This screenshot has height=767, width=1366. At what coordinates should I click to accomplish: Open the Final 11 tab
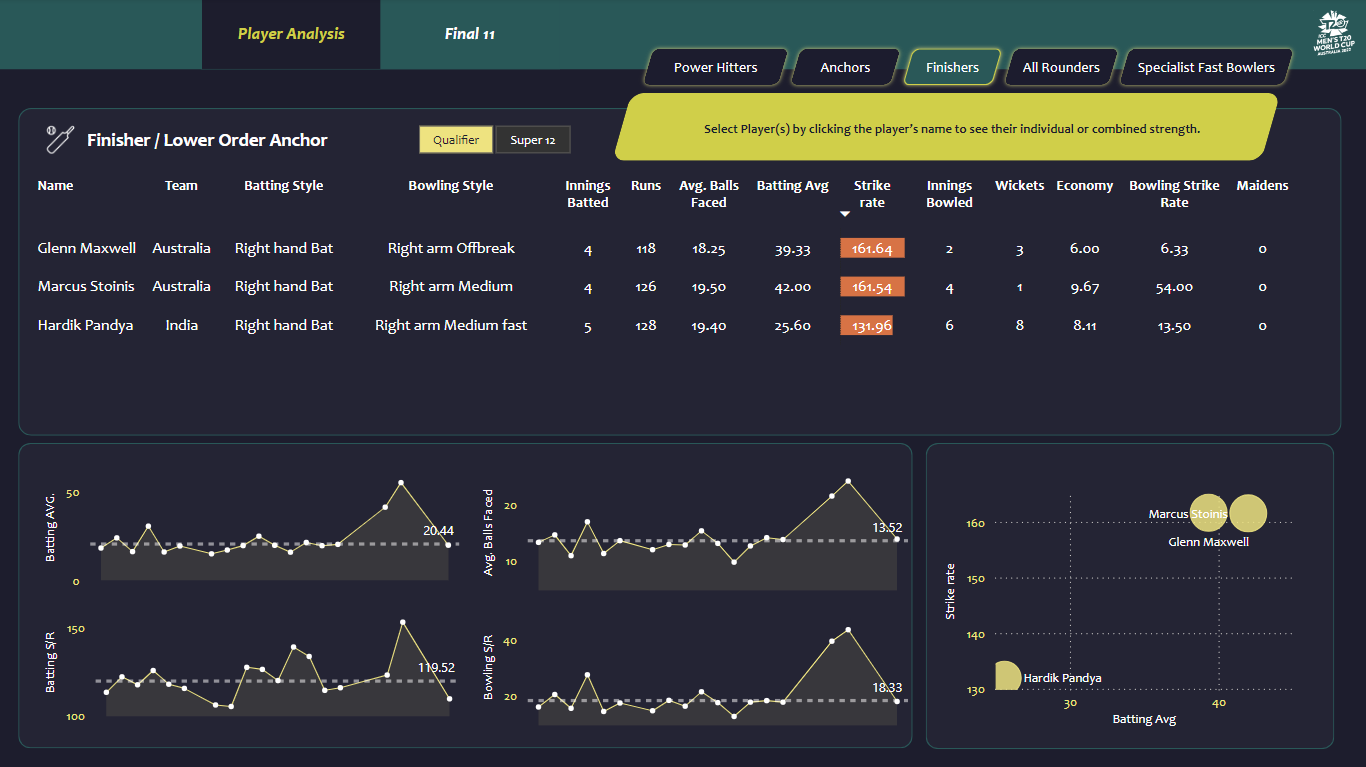(x=470, y=34)
